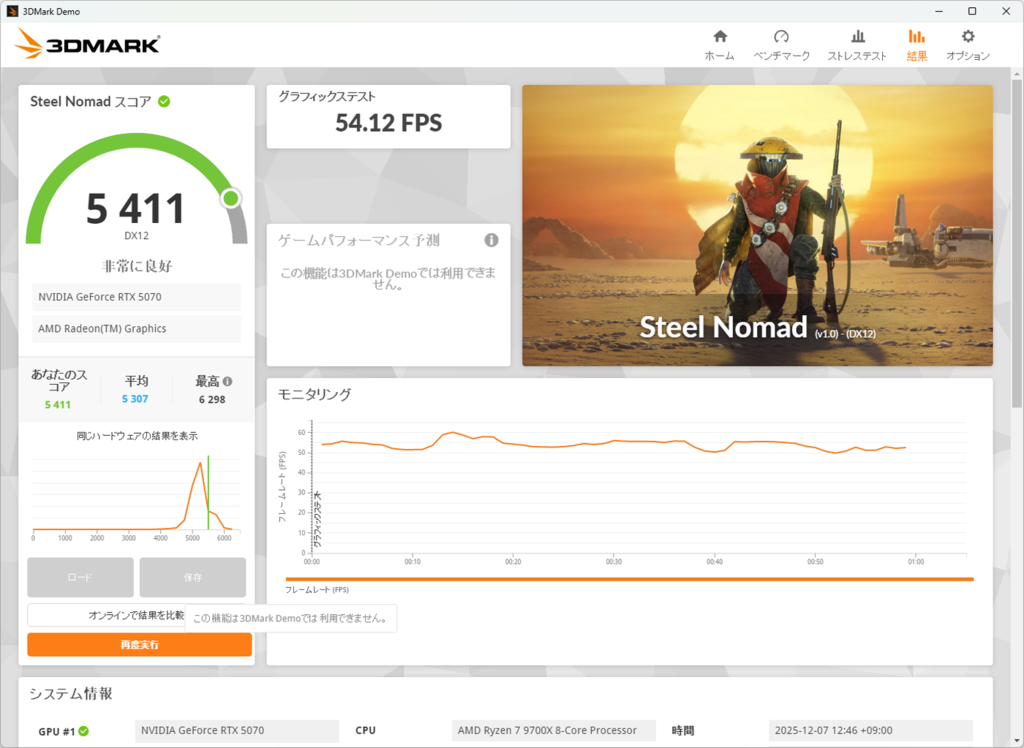Open the ベンチマーク gauge icon
Viewport: 1024px width, 748px height.
pyautogui.click(x=781, y=37)
